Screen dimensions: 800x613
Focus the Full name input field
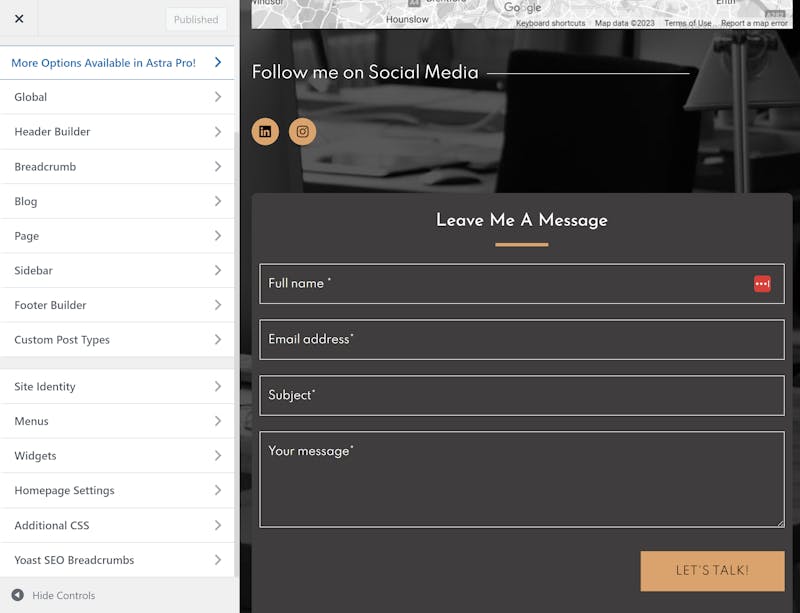click(522, 284)
